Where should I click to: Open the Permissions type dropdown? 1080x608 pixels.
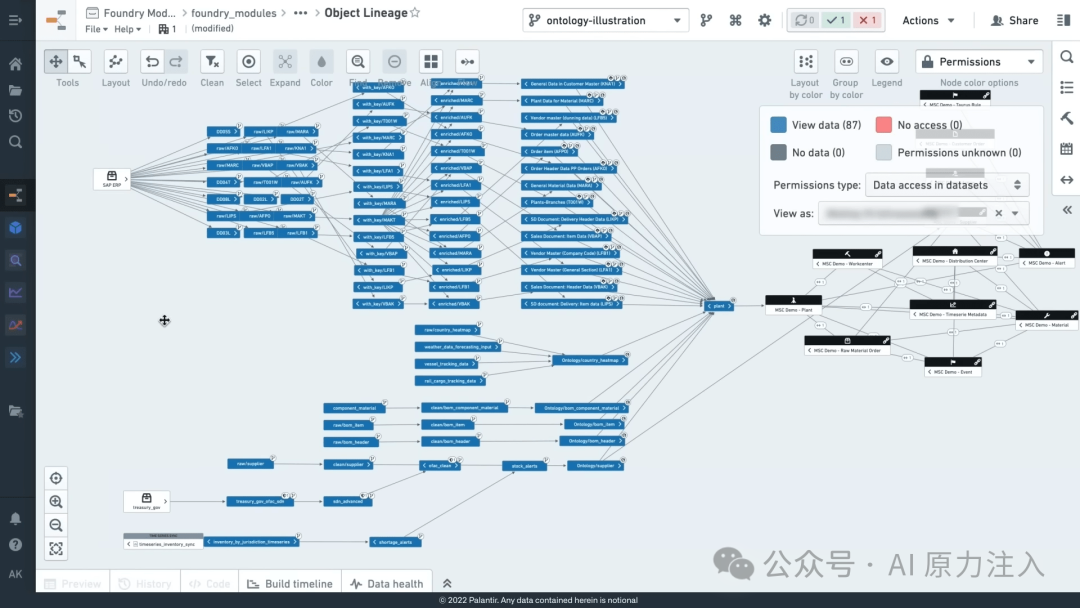click(x=947, y=185)
